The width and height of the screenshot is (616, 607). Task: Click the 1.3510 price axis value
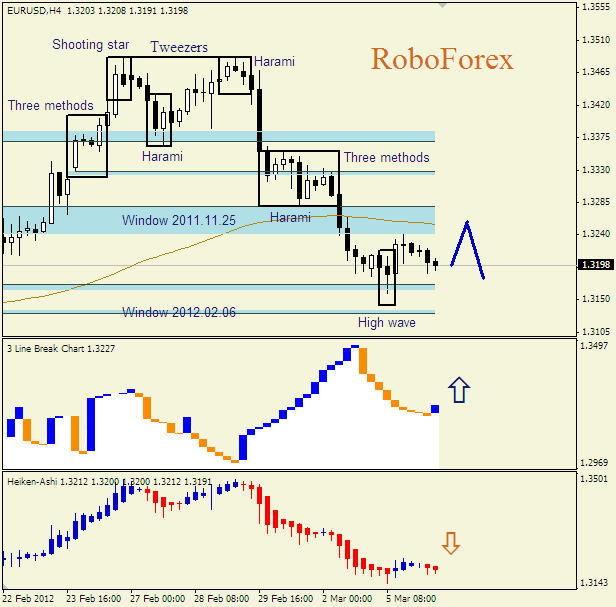pos(596,40)
